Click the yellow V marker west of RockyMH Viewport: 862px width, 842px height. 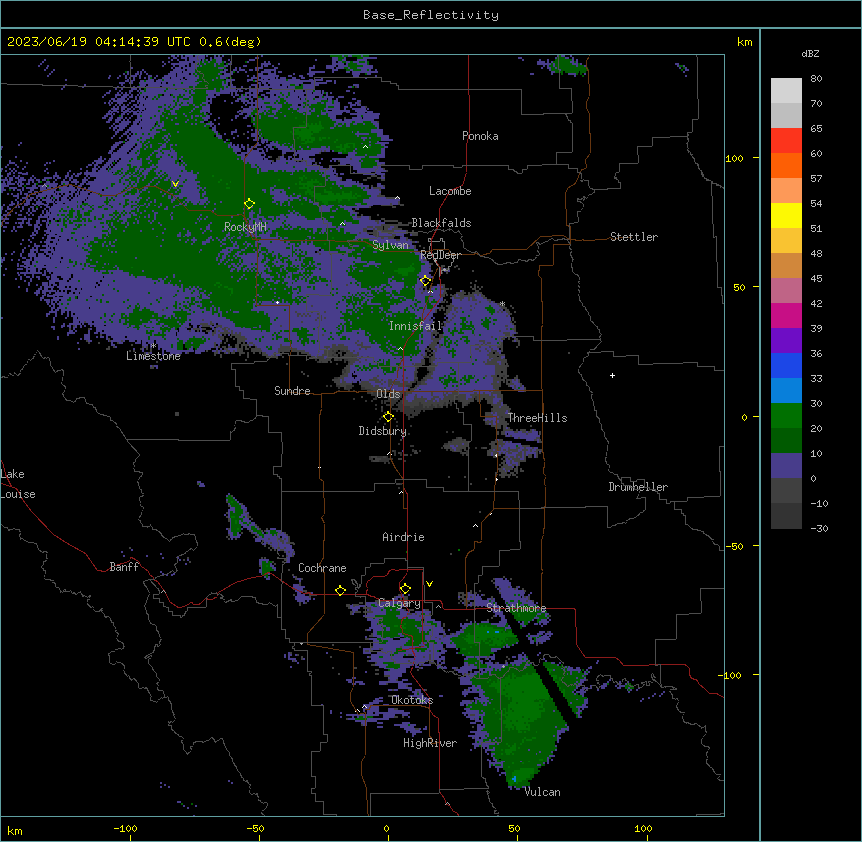point(175,184)
